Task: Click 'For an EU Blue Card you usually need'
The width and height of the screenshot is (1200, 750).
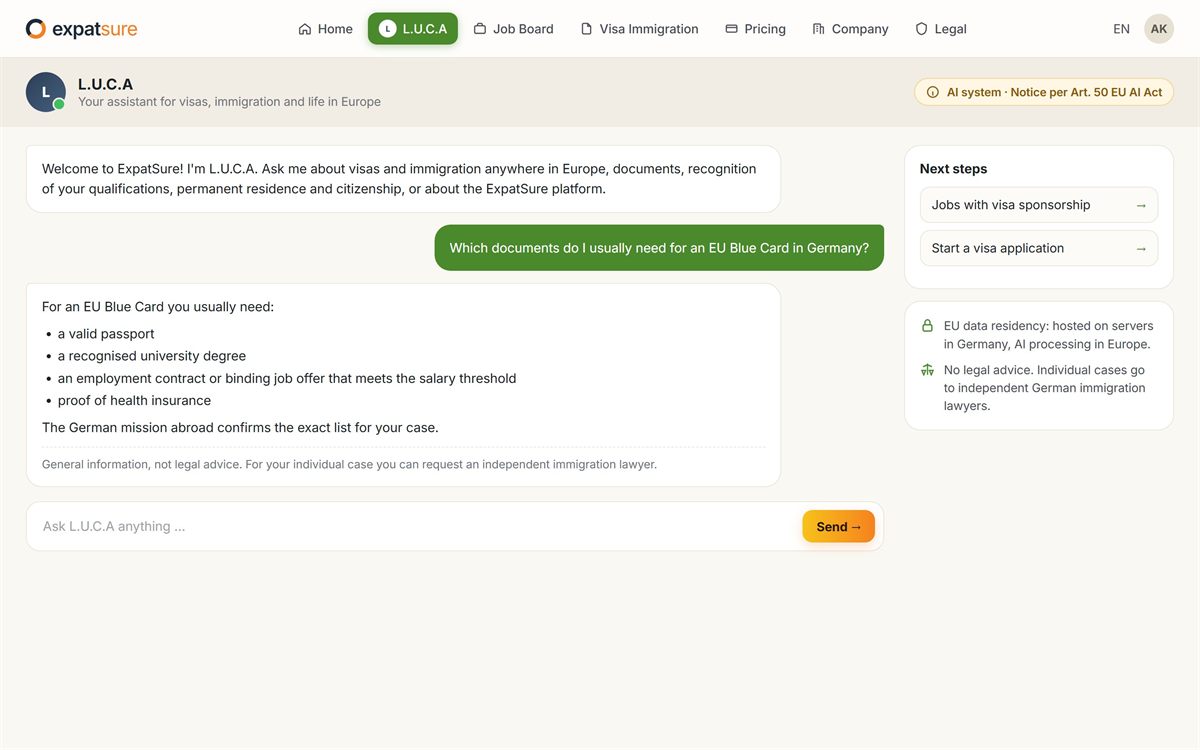Action: click(x=158, y=307)
